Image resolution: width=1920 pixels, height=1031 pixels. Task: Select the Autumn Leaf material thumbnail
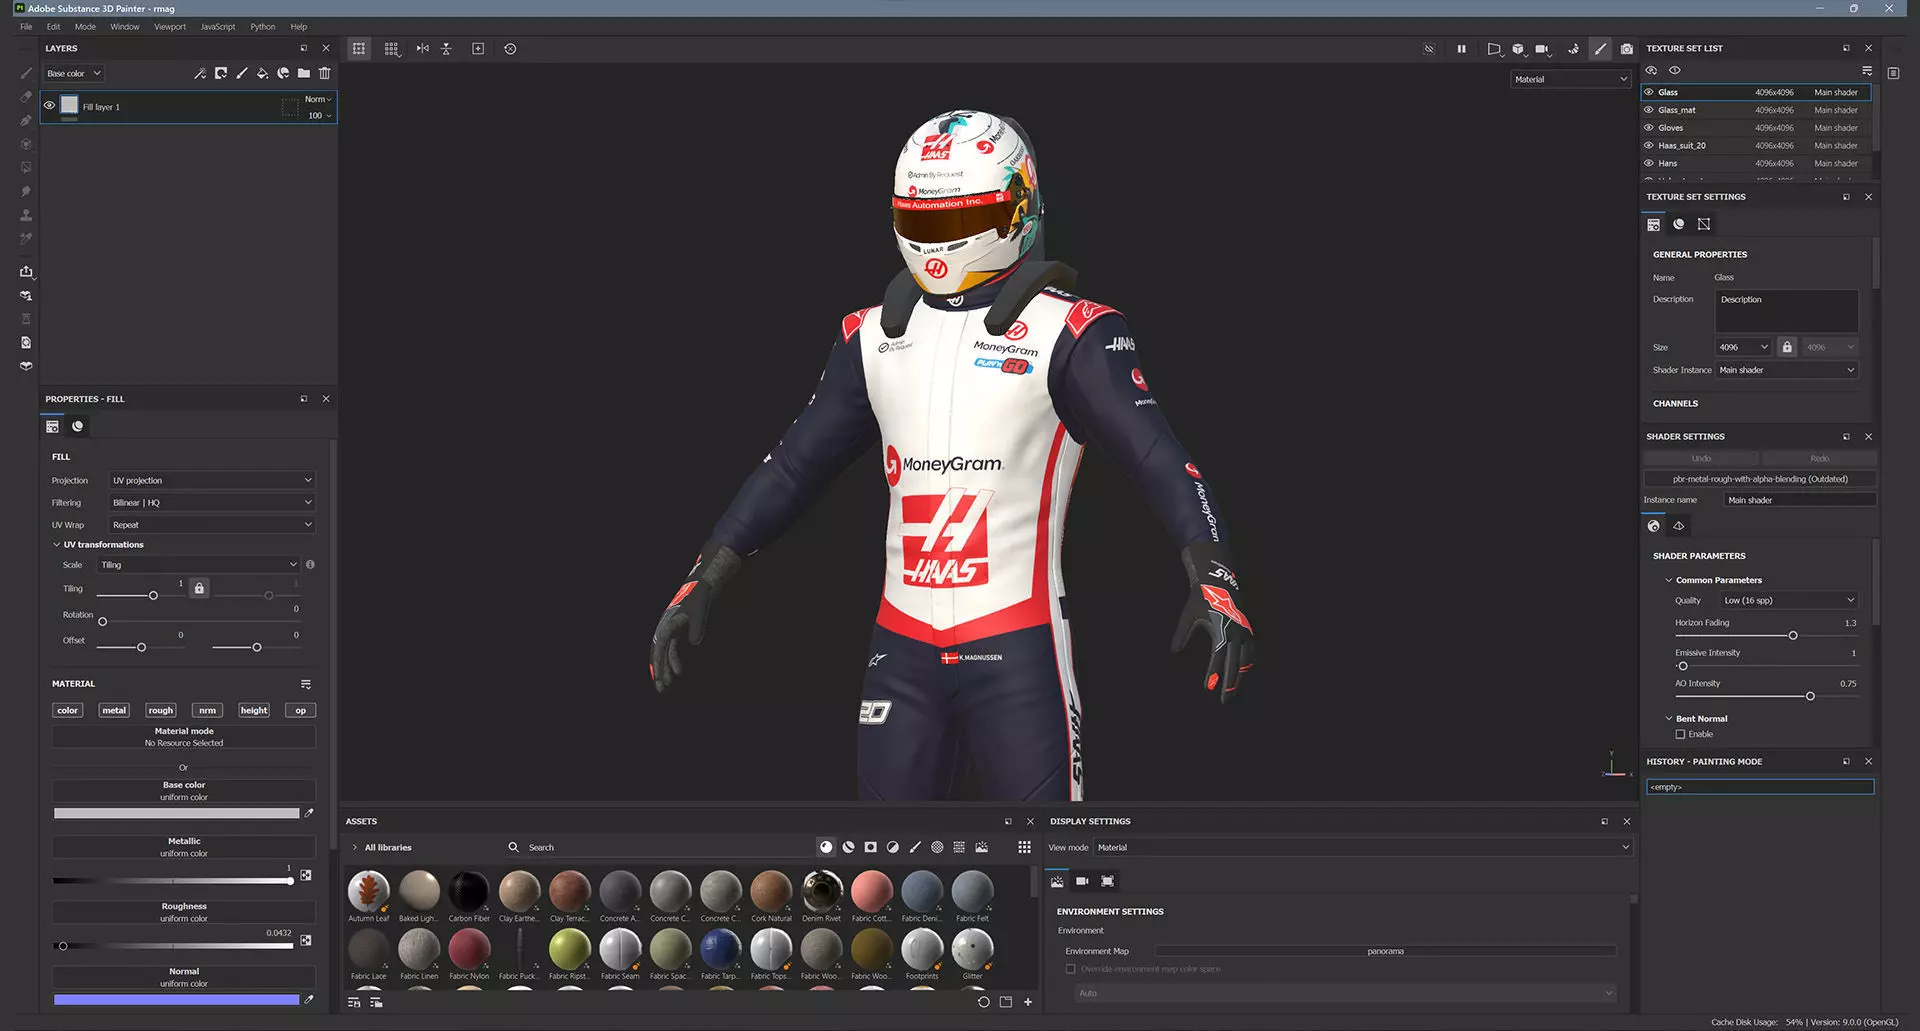pyautogui.click(x=368, y=890)
